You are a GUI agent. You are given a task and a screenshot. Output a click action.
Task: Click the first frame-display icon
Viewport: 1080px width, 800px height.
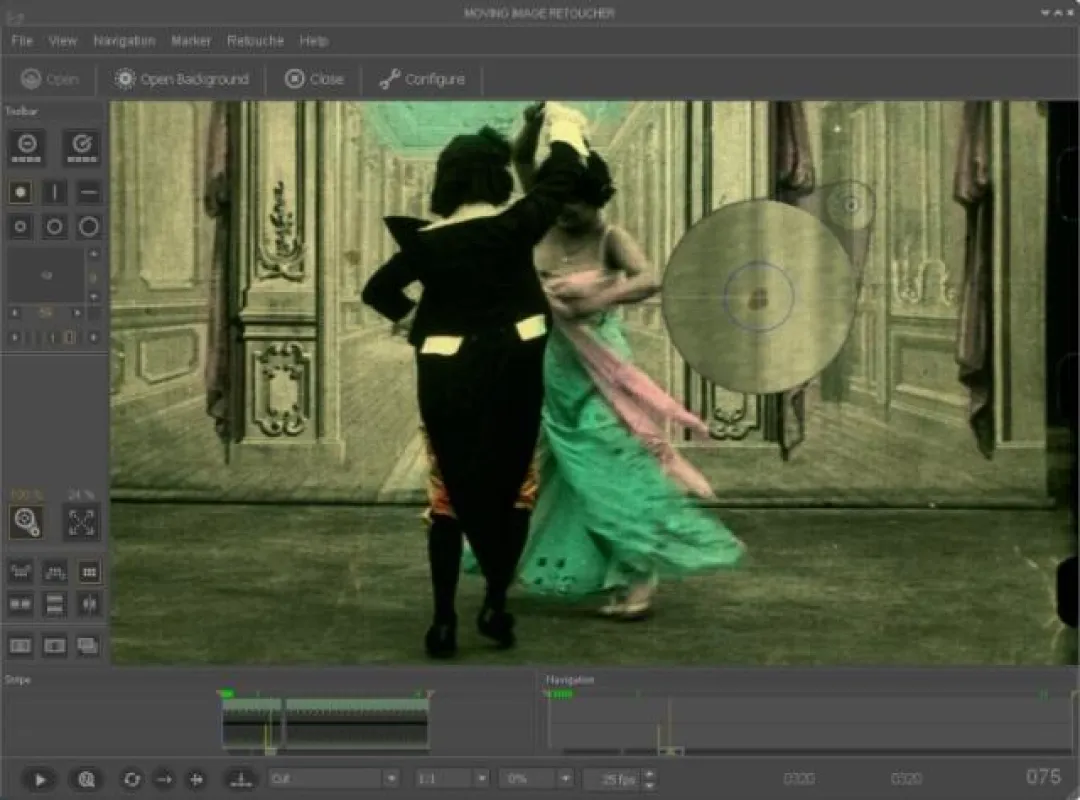pyautogui.click(x=21, y=646)
